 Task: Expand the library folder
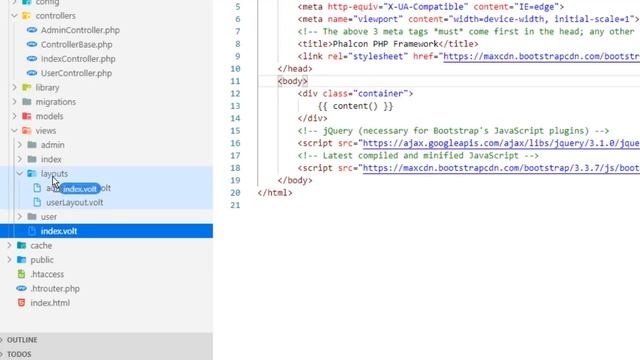(14, 87)
